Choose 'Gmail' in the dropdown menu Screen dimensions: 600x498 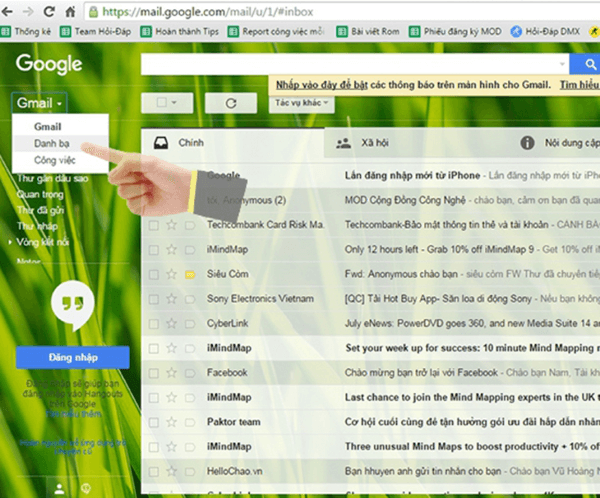[47, 127]
